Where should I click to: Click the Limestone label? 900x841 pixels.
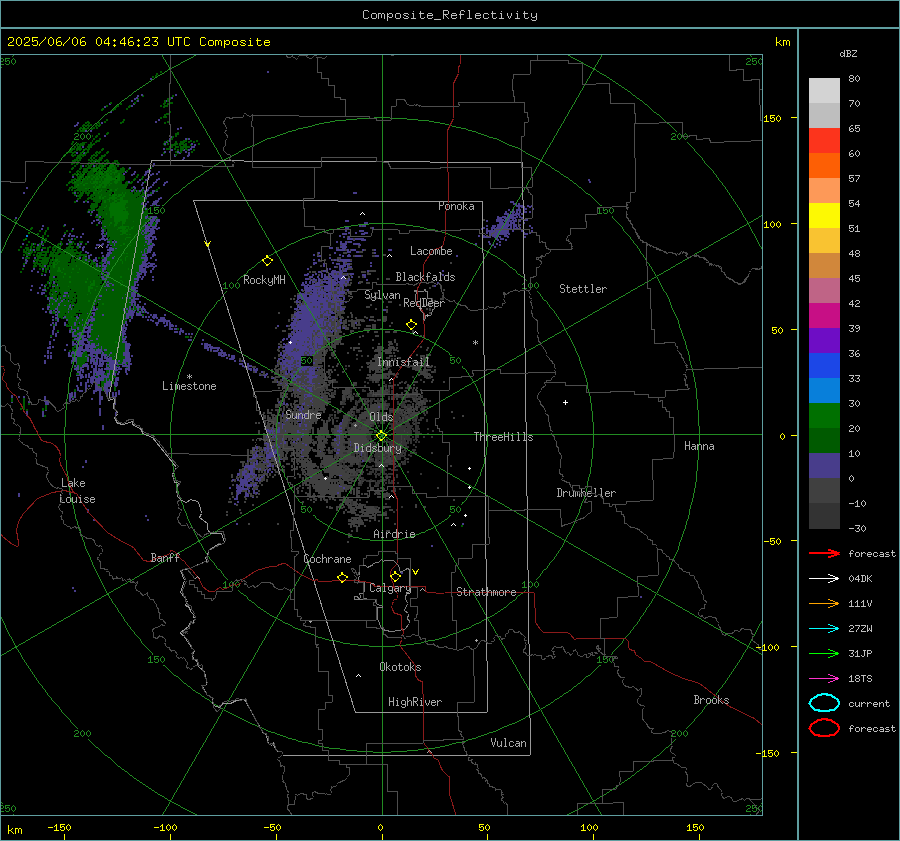tap(189, 386)
